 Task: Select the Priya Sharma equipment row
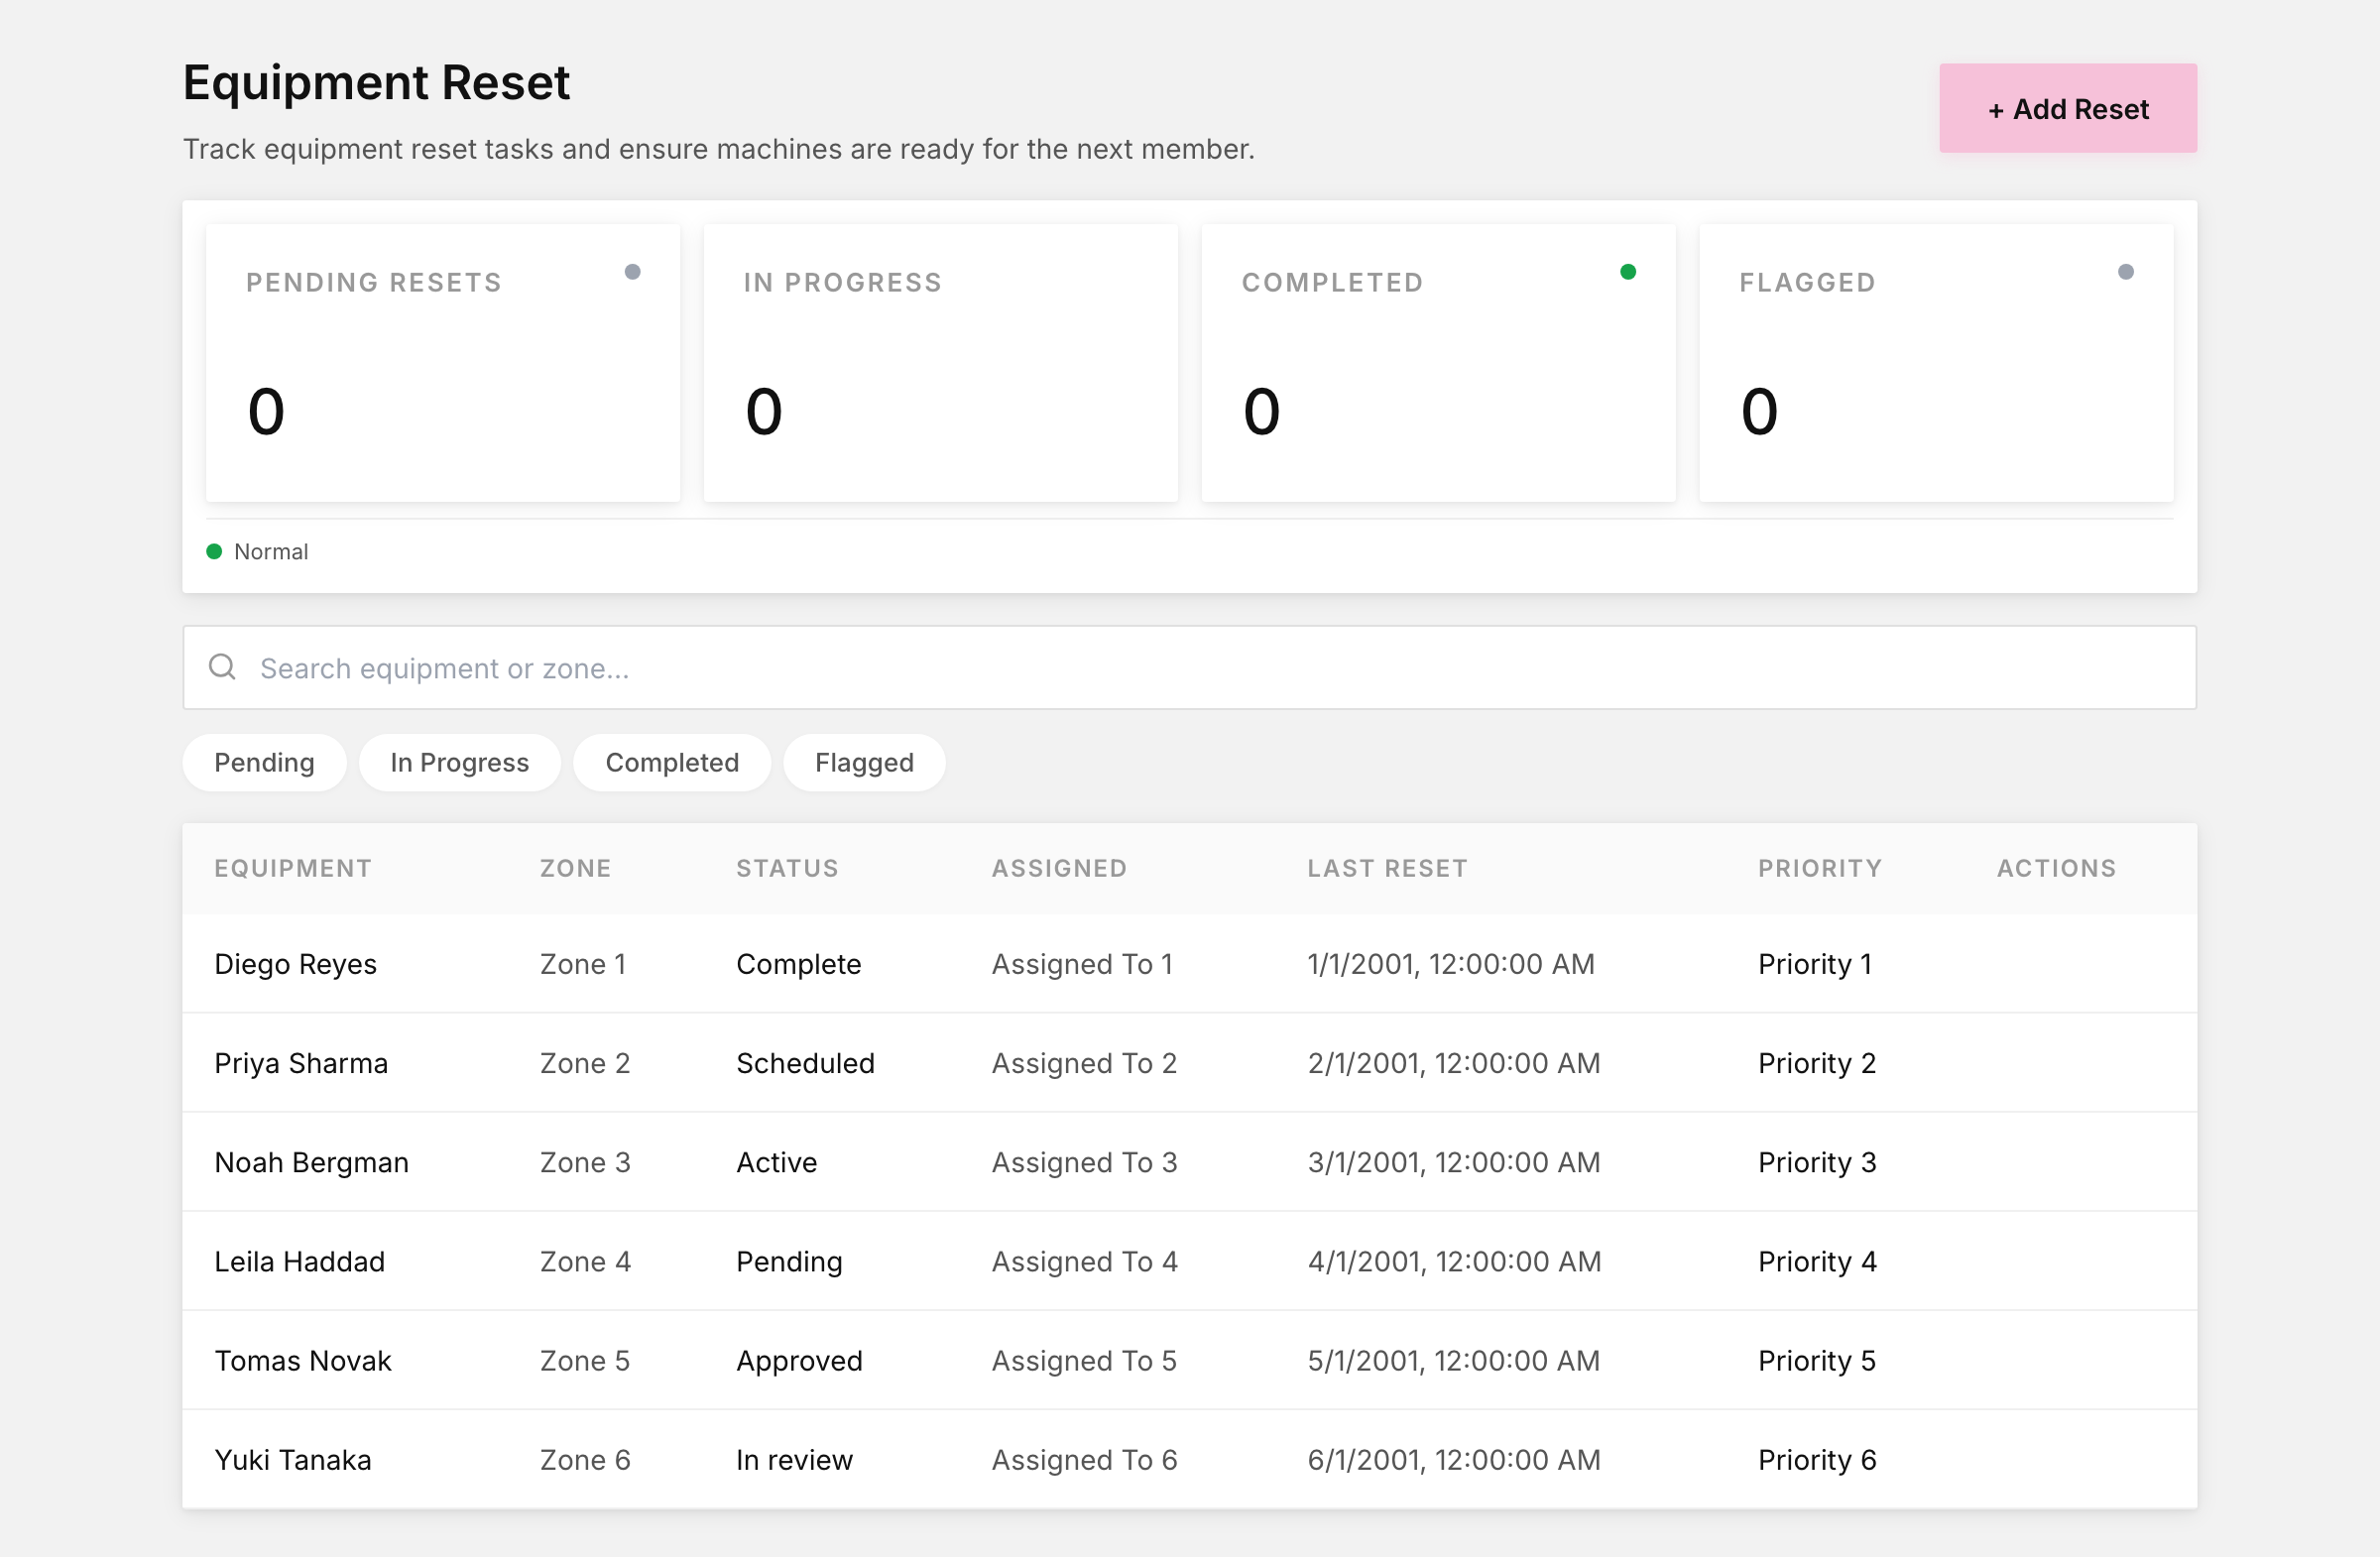click(1190, 1064)
